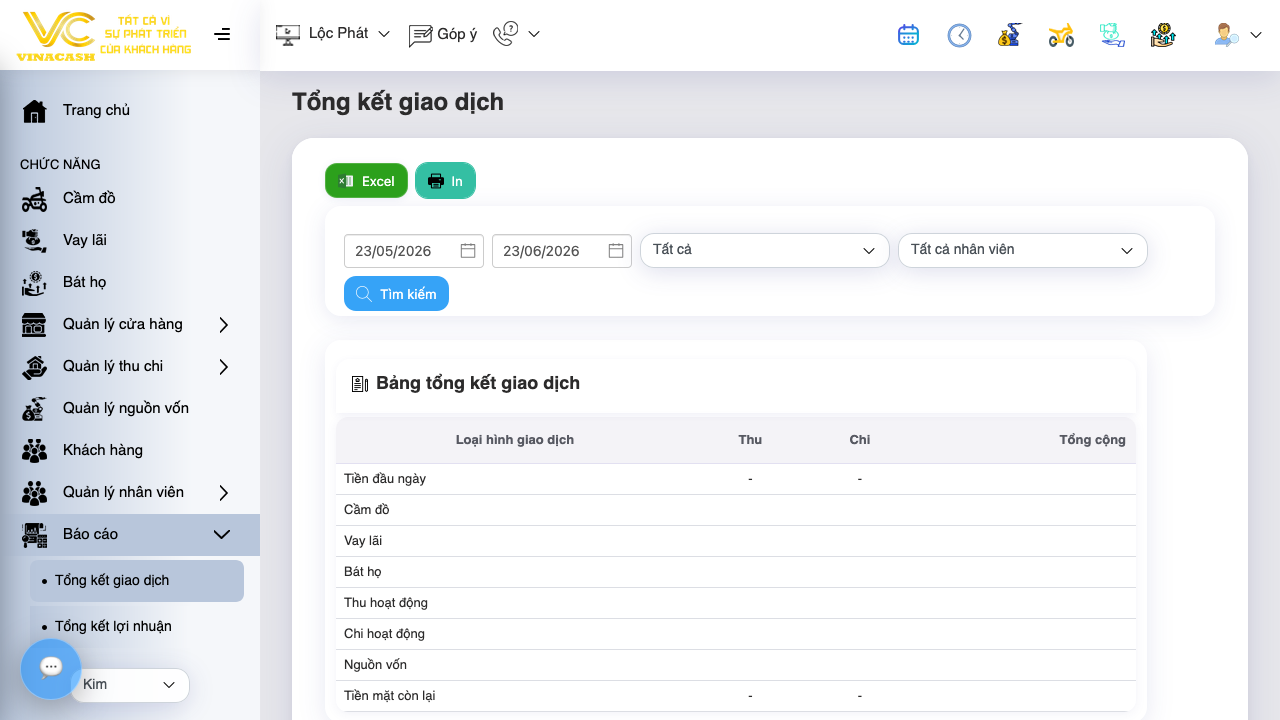
Task: Click the calendar icon in the 23/06/2026 field
Action: coord(616,251)
